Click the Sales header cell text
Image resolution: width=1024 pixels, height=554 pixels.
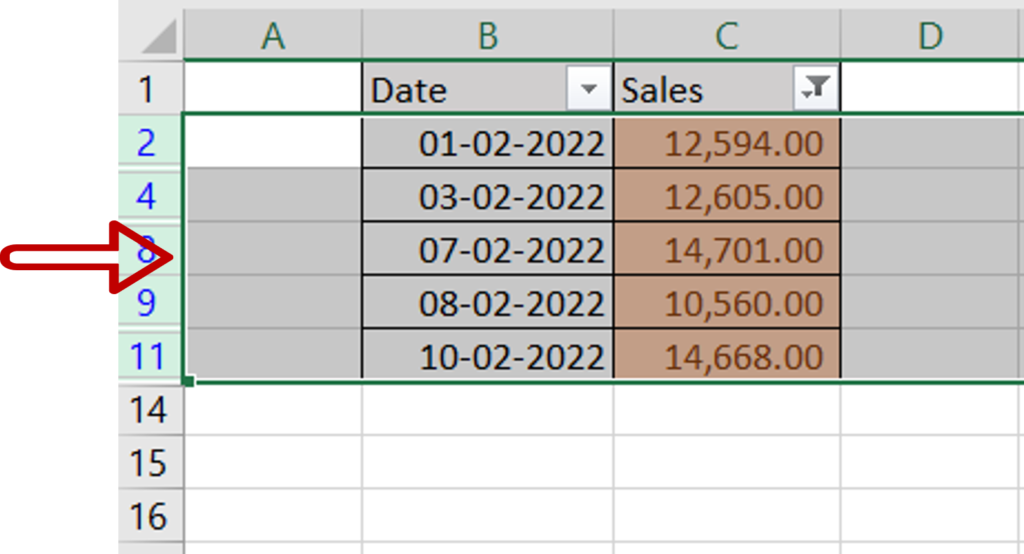(x=662, y=90)
